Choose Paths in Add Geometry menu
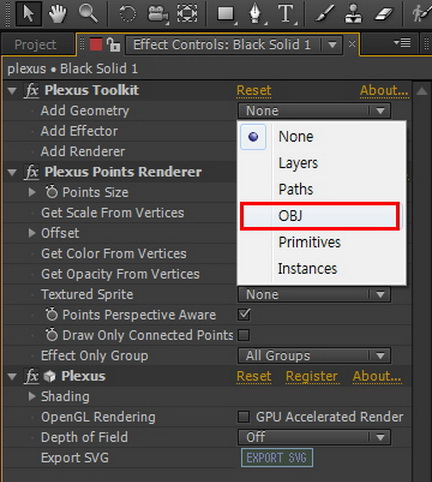Image resolution: width=432 pixels, height=482 pixels. pyautogui.click(x=321, y=189)
